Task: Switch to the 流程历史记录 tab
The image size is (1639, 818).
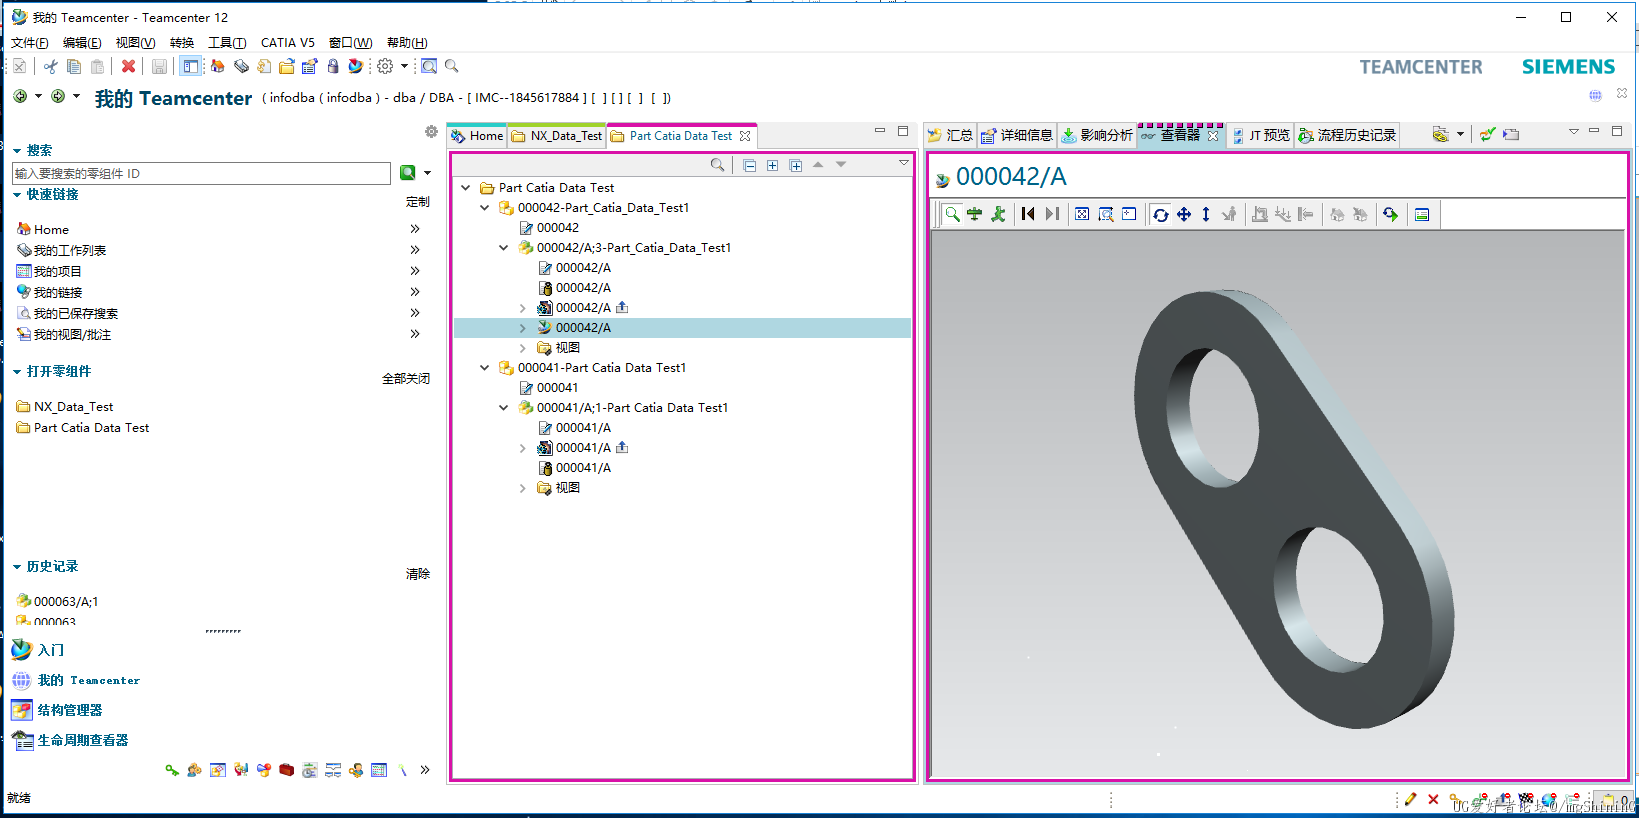Action: tap(1347, 135)
